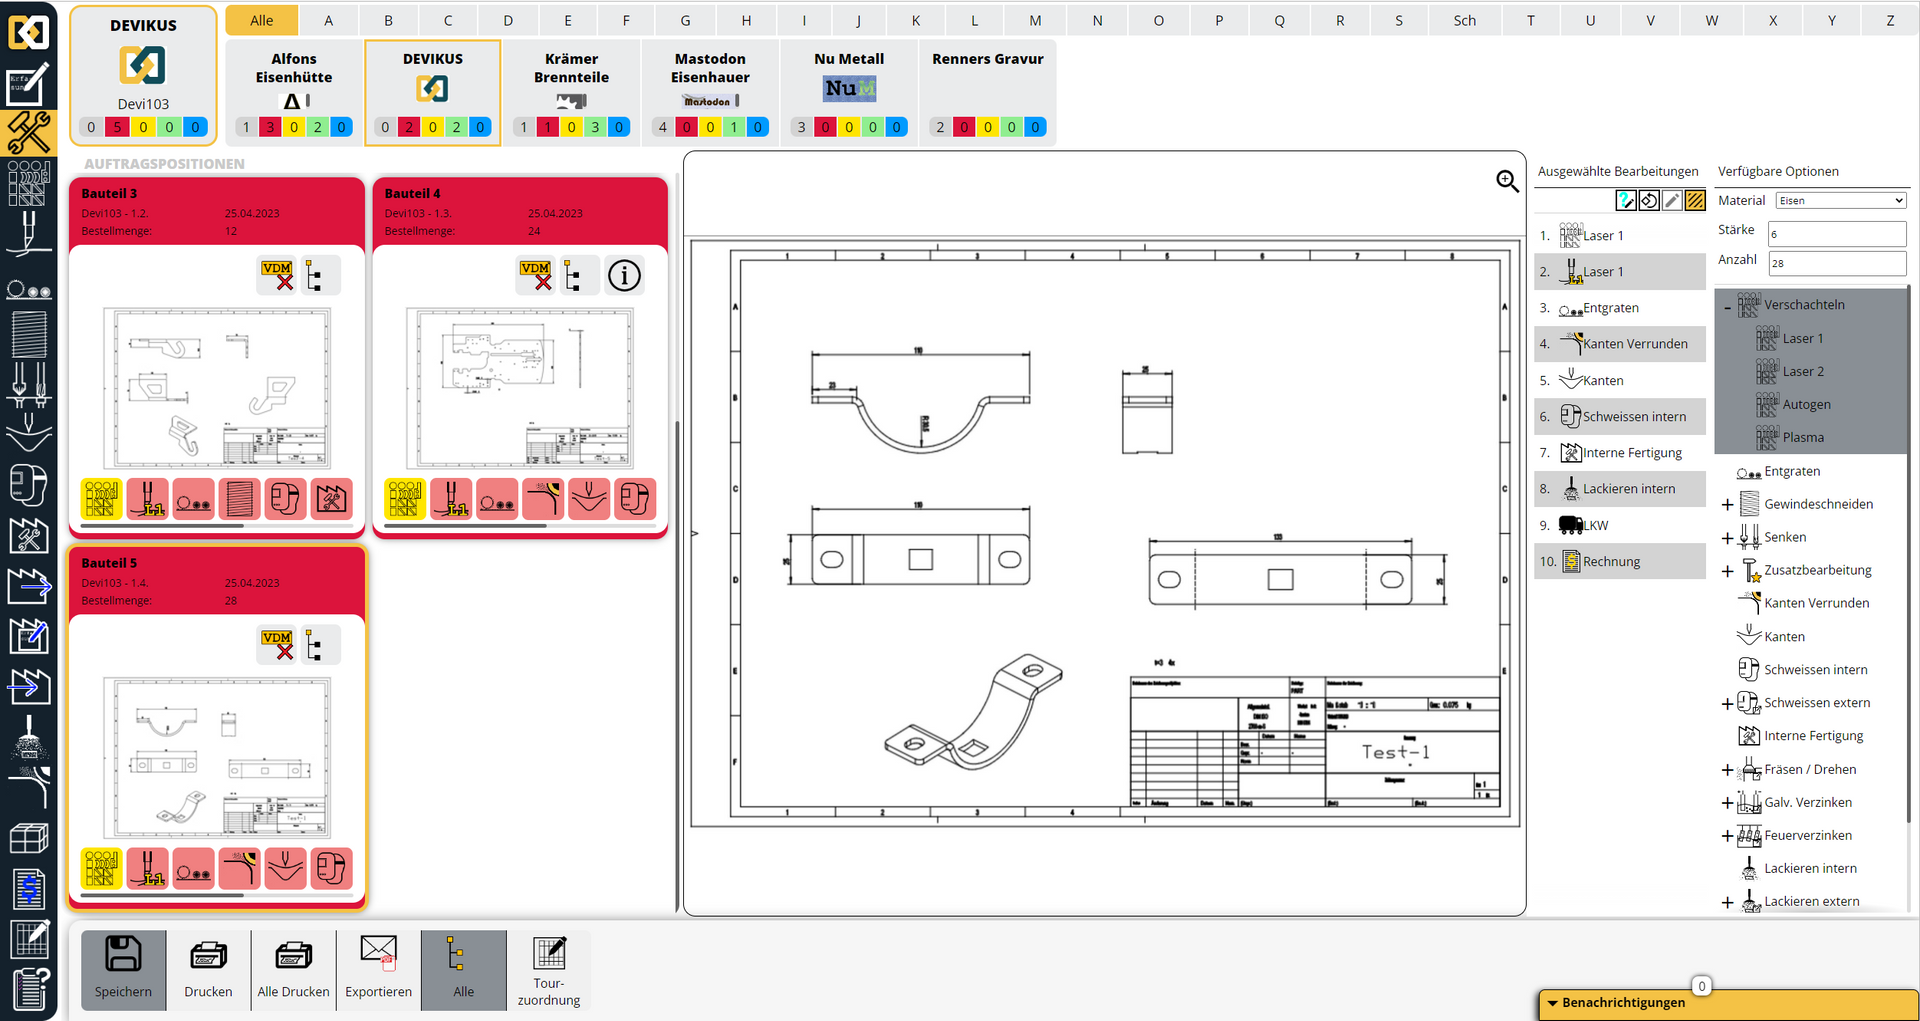Select the letter K customer tab

pos(915,19)
